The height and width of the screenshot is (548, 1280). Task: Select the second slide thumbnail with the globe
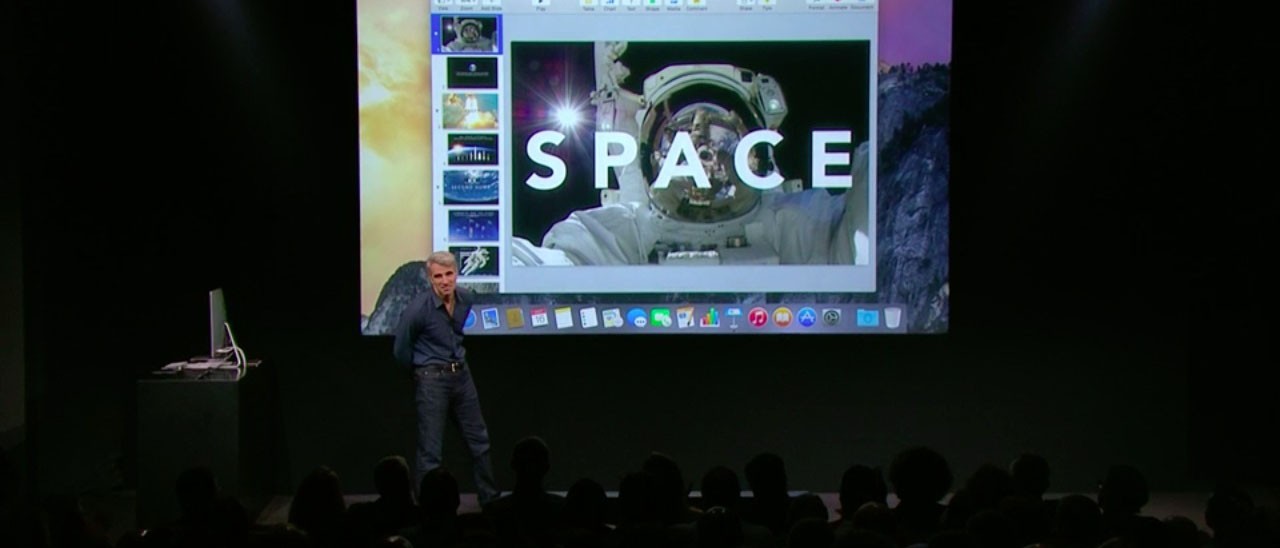click(x=472, y=72)
